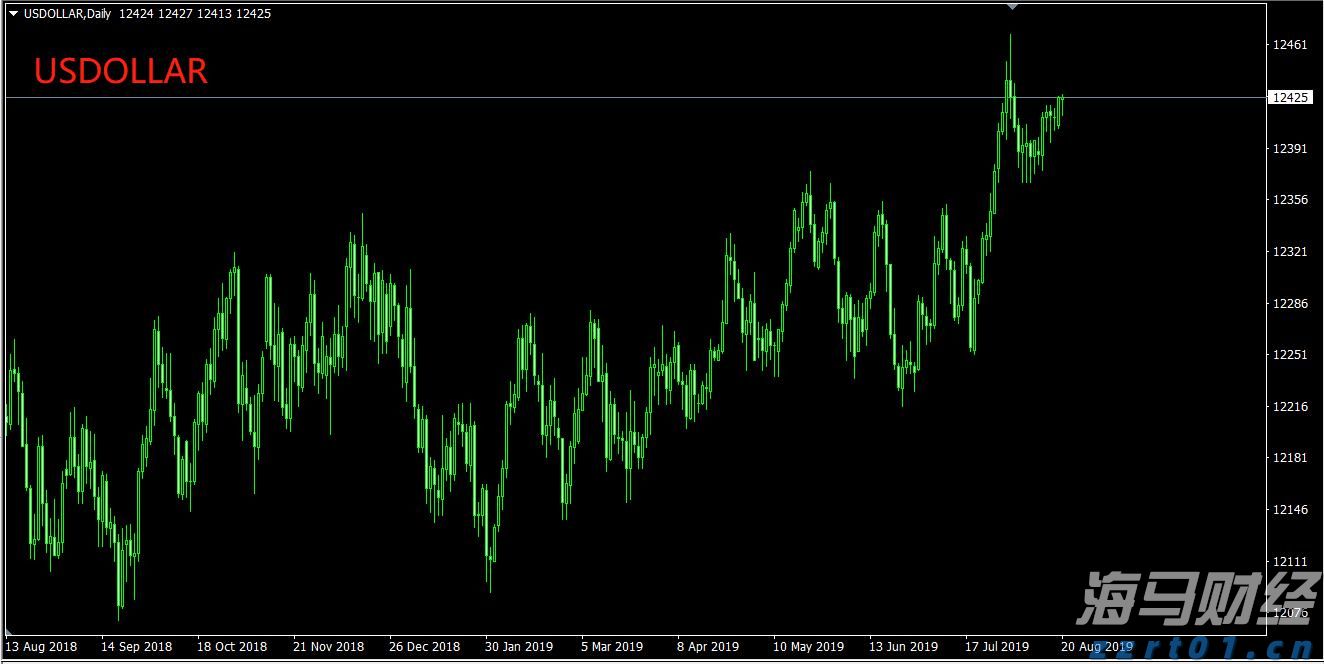Viewport: 1324px width, 664px height.
Task: Click the 13 Aug 2018 date label
Action: coord(42,647)
